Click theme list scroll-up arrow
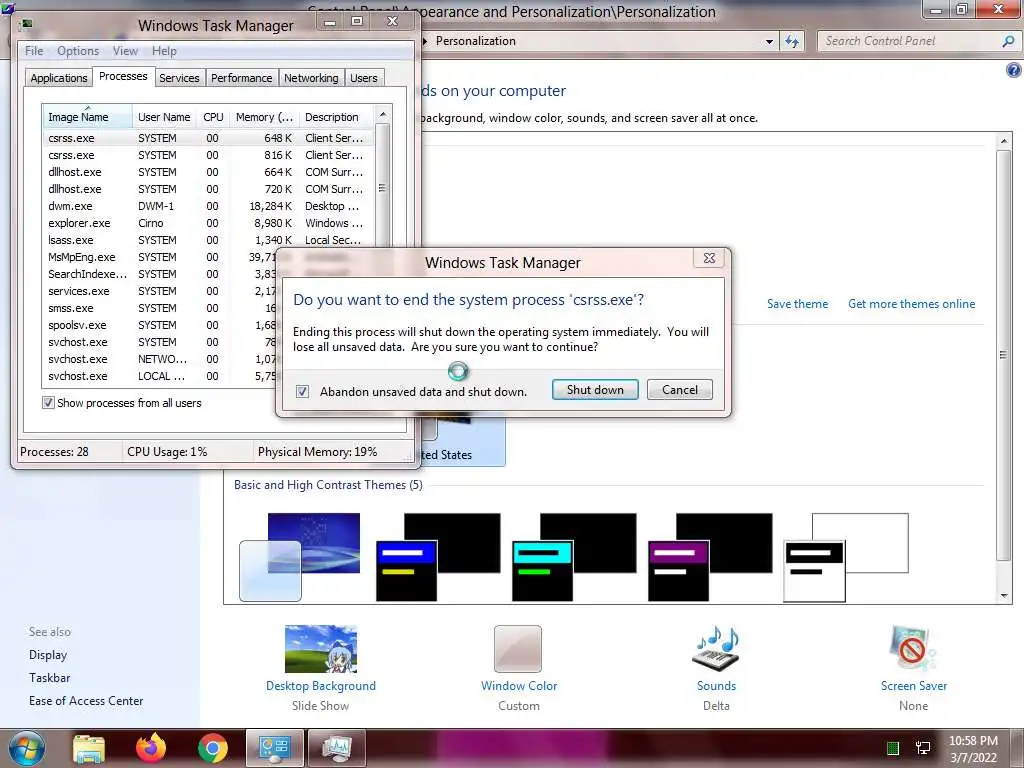 tap(1004, 141)
